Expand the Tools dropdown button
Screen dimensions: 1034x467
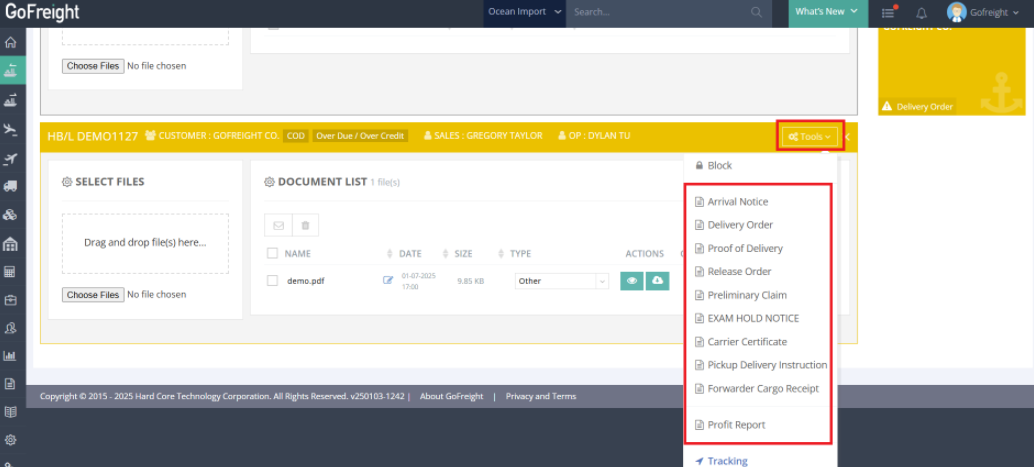[x=809, y=136]
